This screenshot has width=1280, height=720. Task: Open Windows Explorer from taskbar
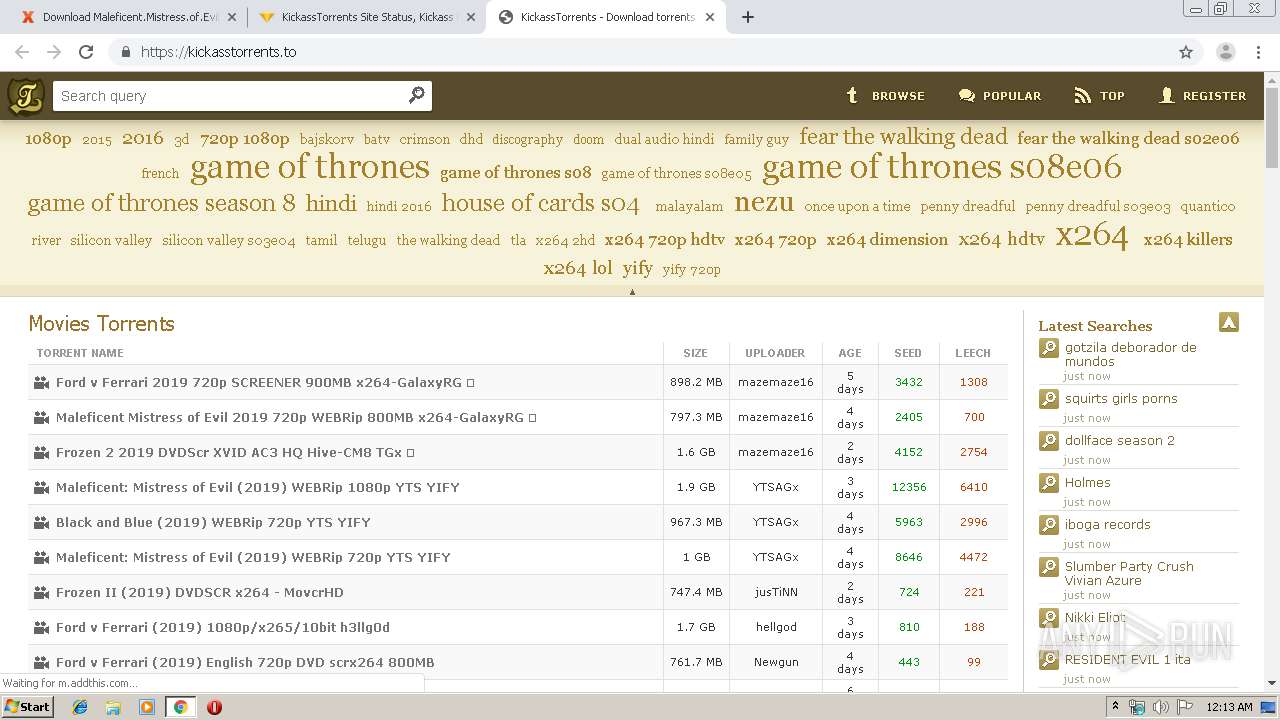point(113,707)
